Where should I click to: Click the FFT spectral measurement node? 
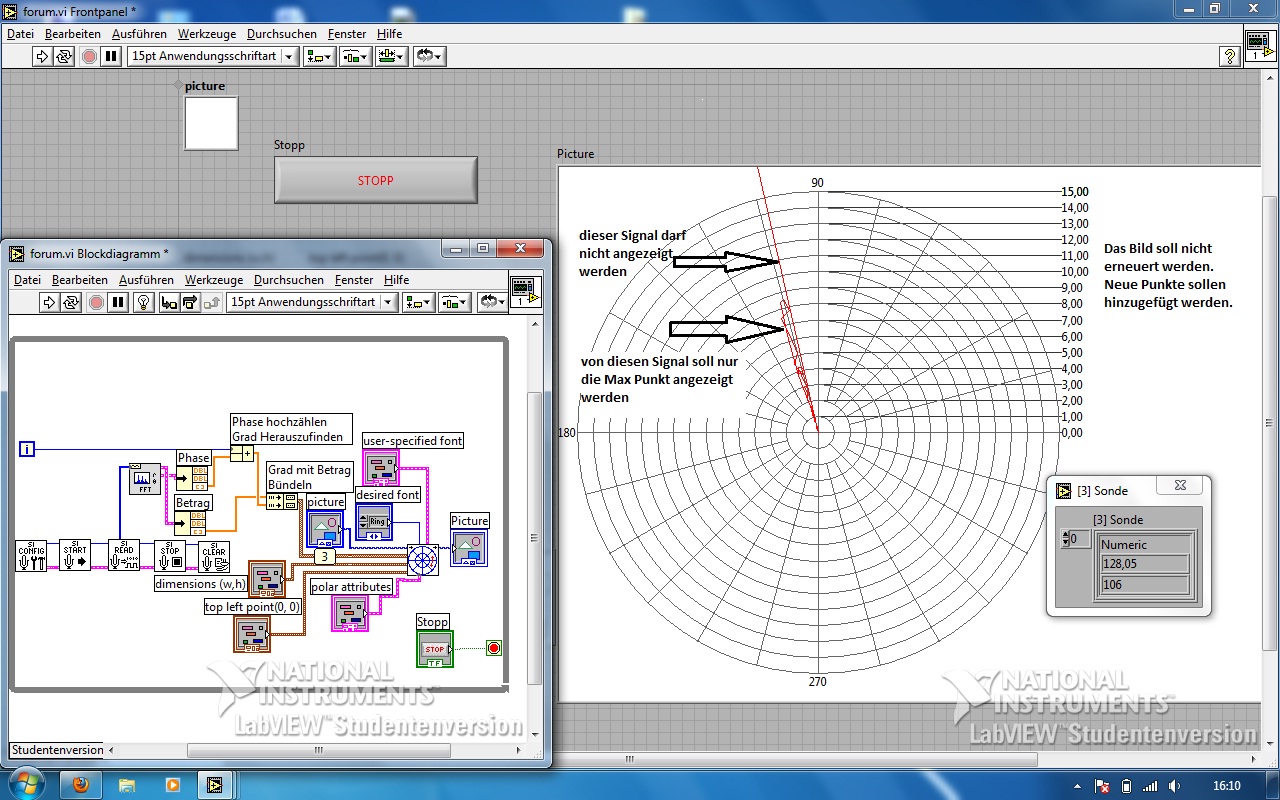(145, 479)
